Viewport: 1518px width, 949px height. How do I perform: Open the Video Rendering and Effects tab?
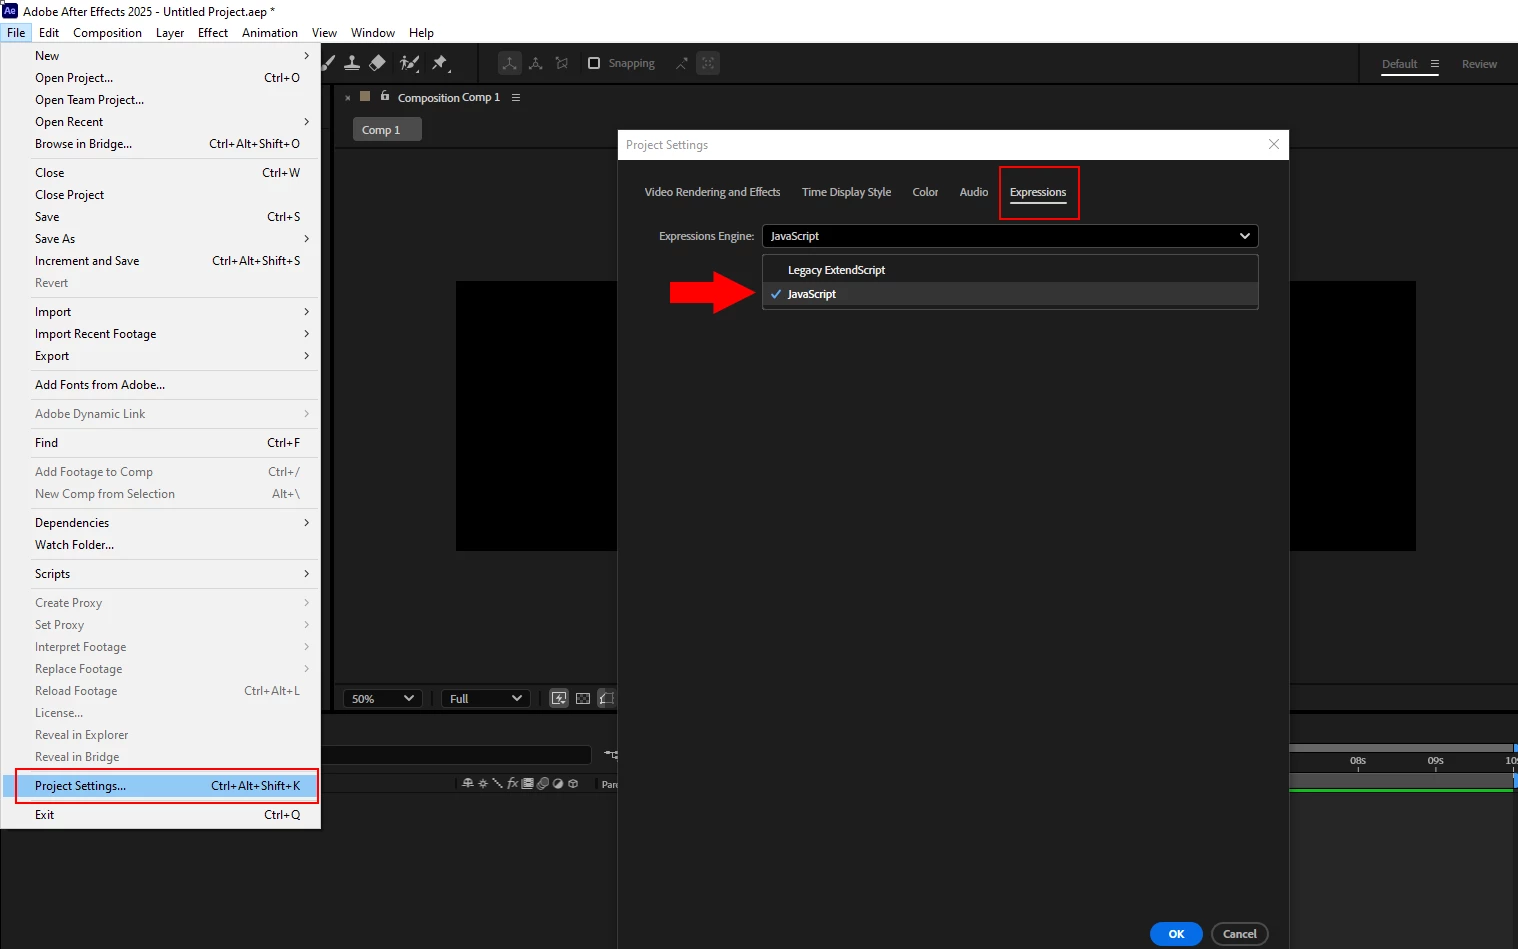click(x=712, y=192)
